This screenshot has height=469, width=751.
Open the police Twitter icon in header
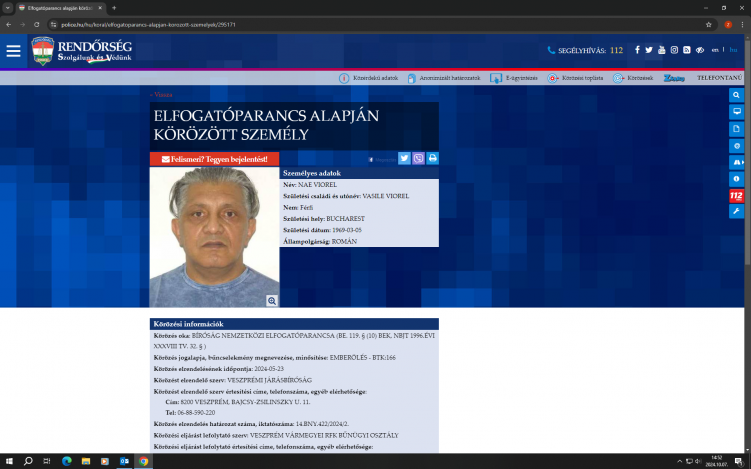point(649,50)
